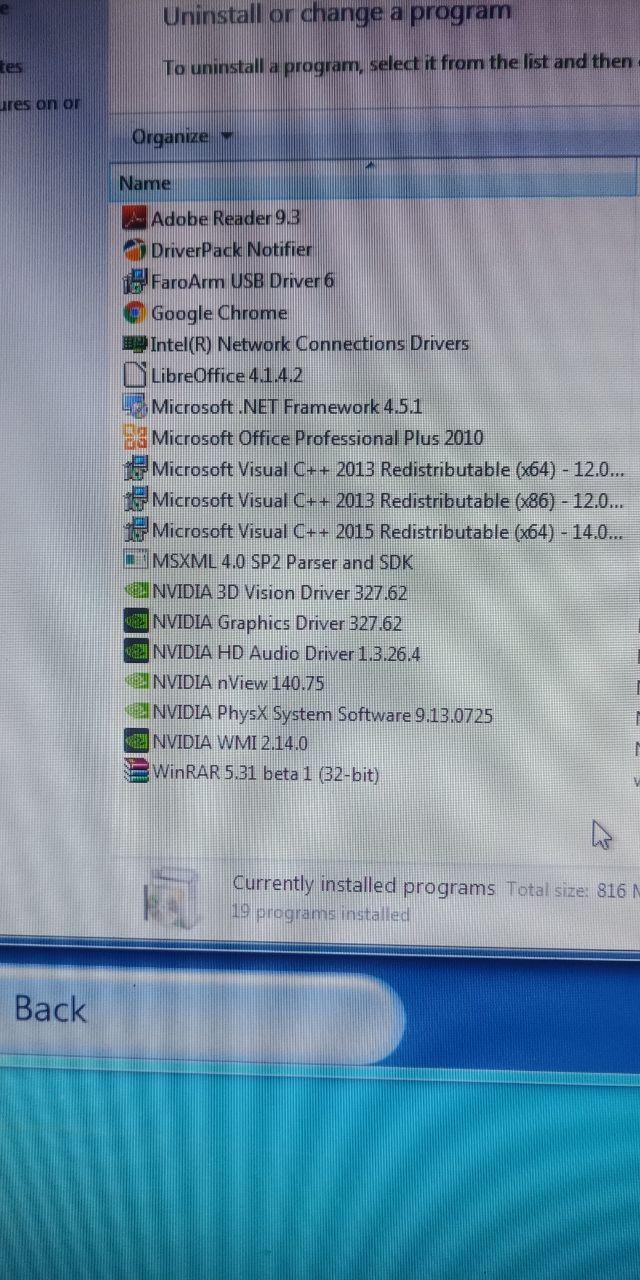Open the Organize dropdown menu
640x1280 pixels.
coord(181,137)
